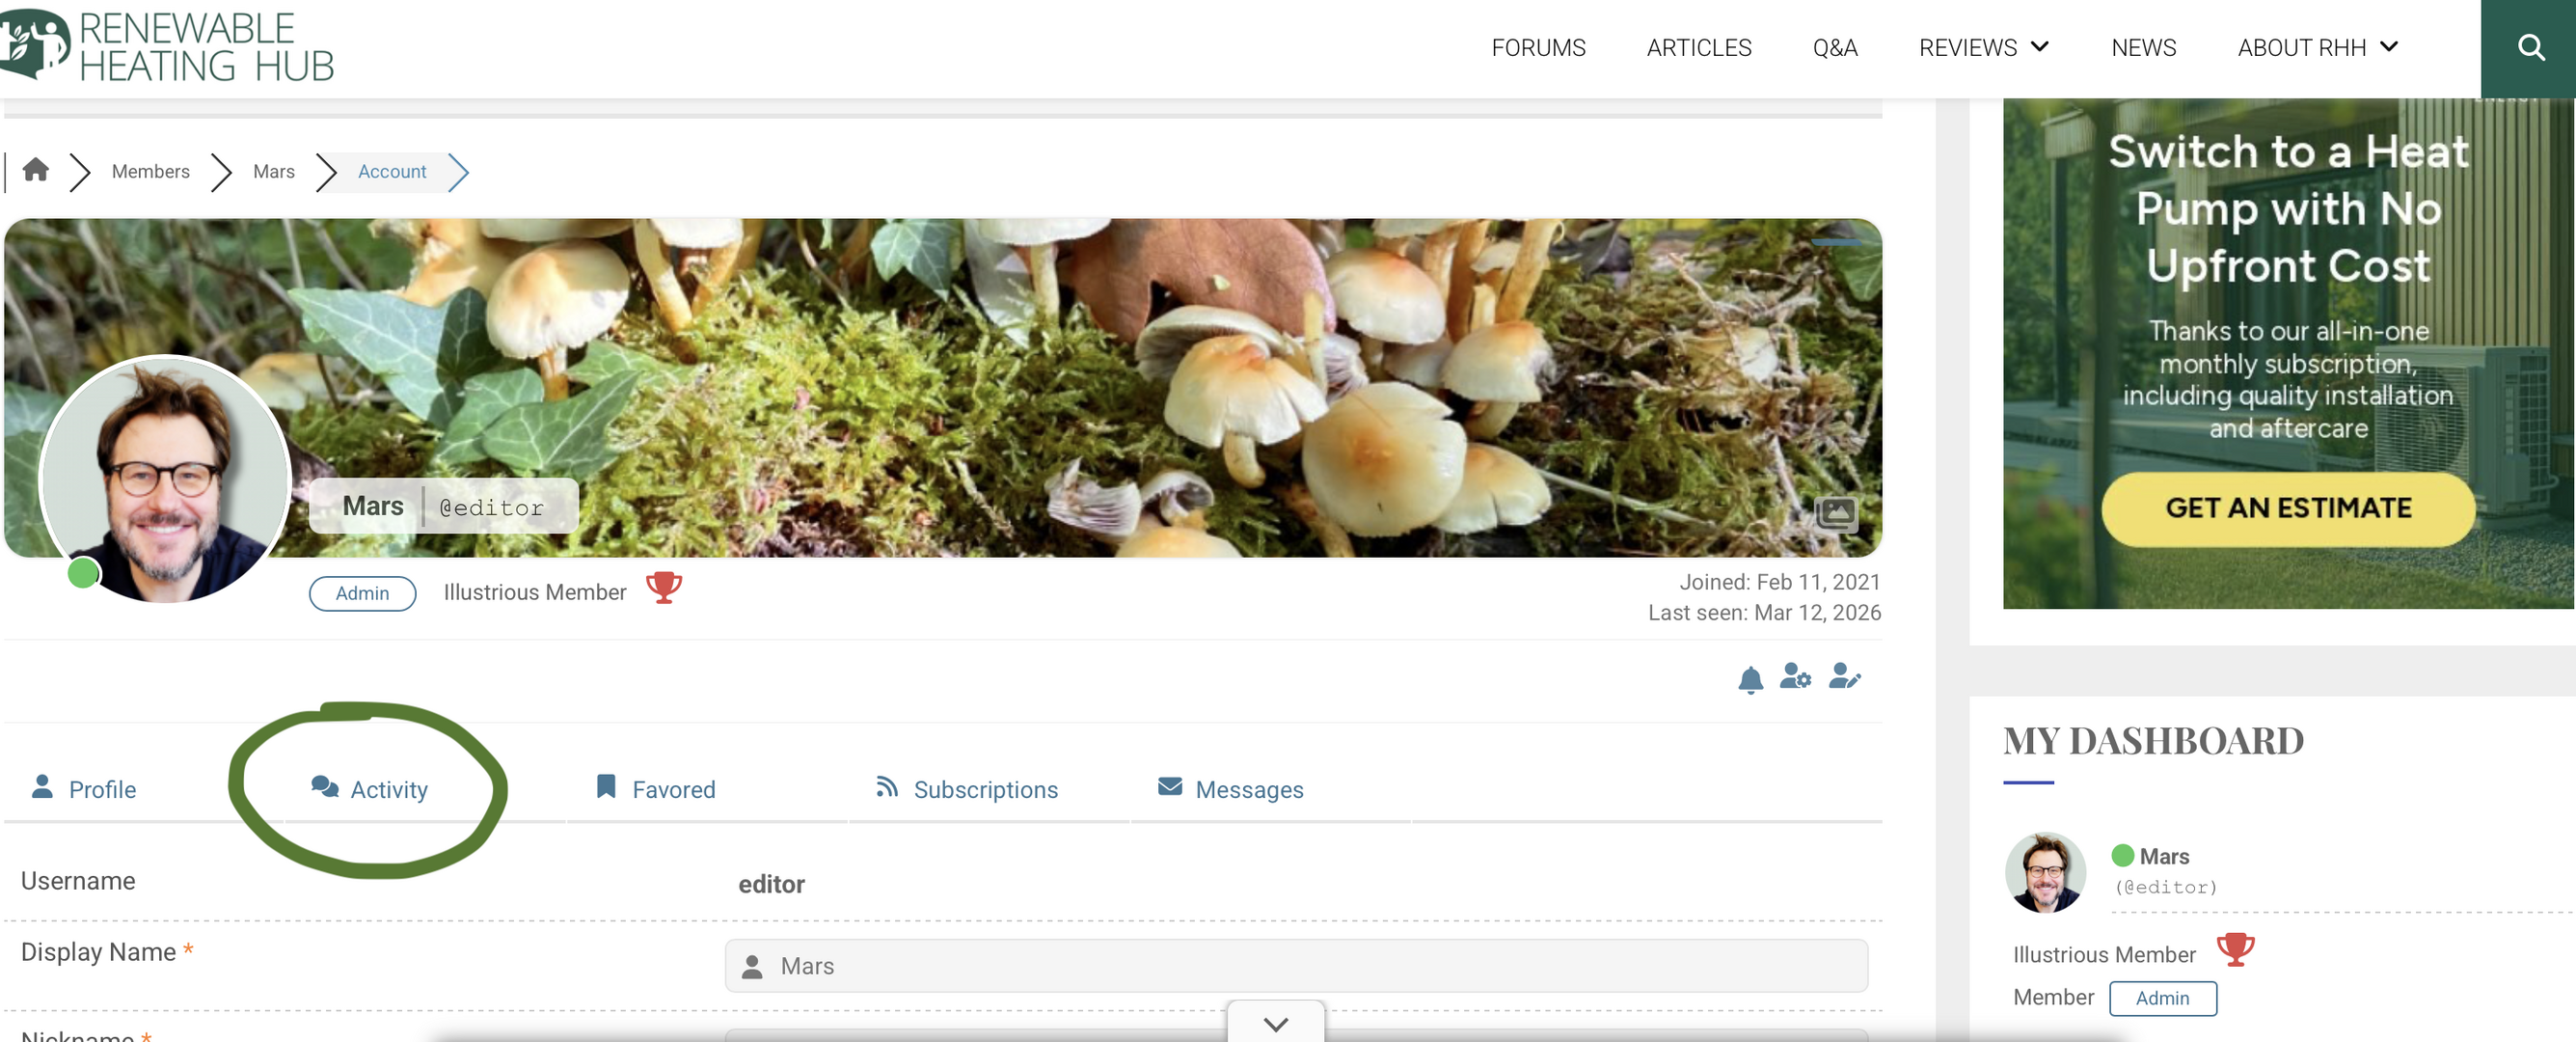This screenshot has height=1042, width=2576.
Task: Go to the Favored tab
Action: (656, 789)
